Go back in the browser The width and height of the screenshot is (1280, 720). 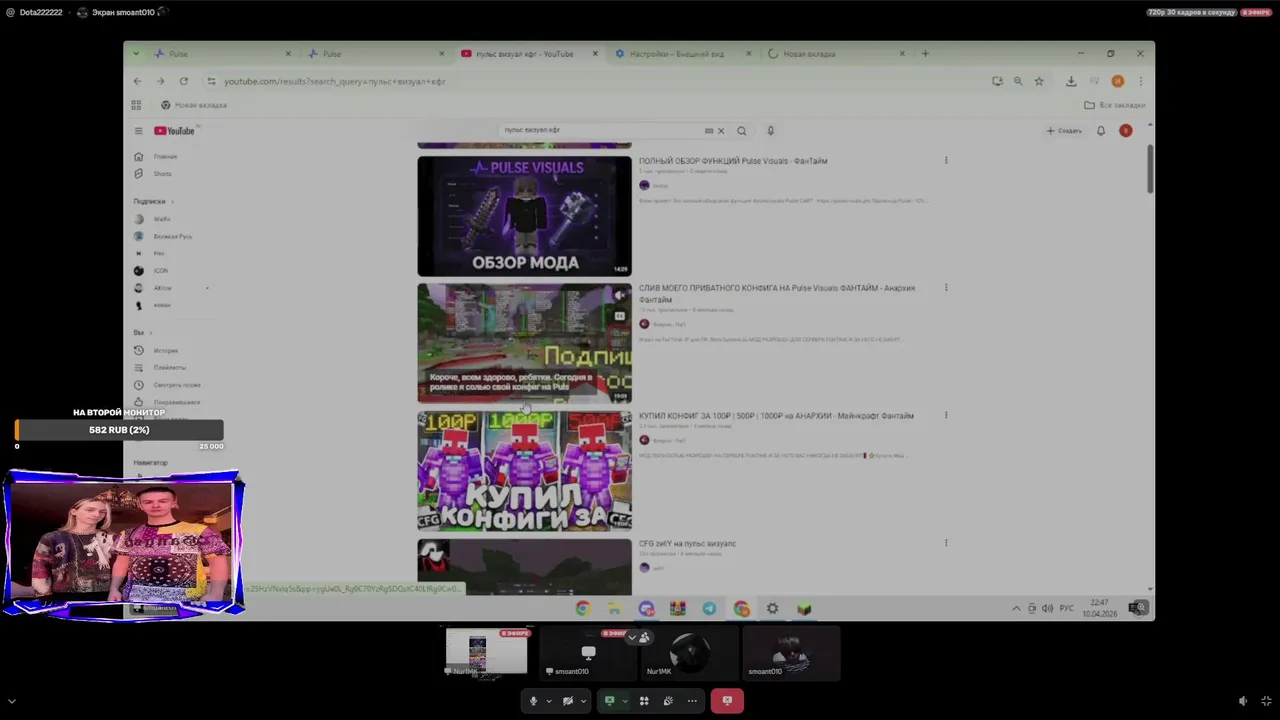[x=138, y=81]
